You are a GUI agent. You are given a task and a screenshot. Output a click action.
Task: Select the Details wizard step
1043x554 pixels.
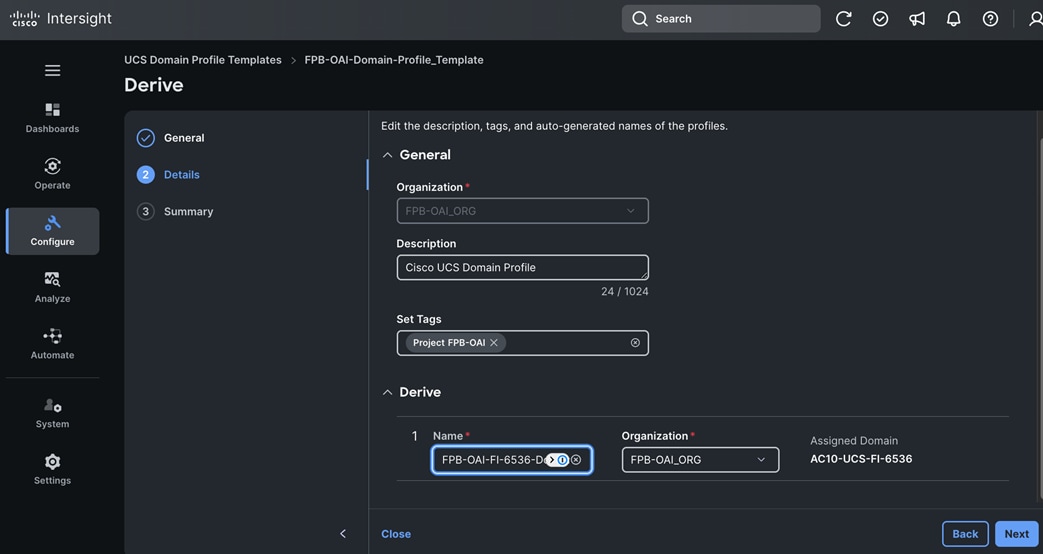tap(168, 174)
